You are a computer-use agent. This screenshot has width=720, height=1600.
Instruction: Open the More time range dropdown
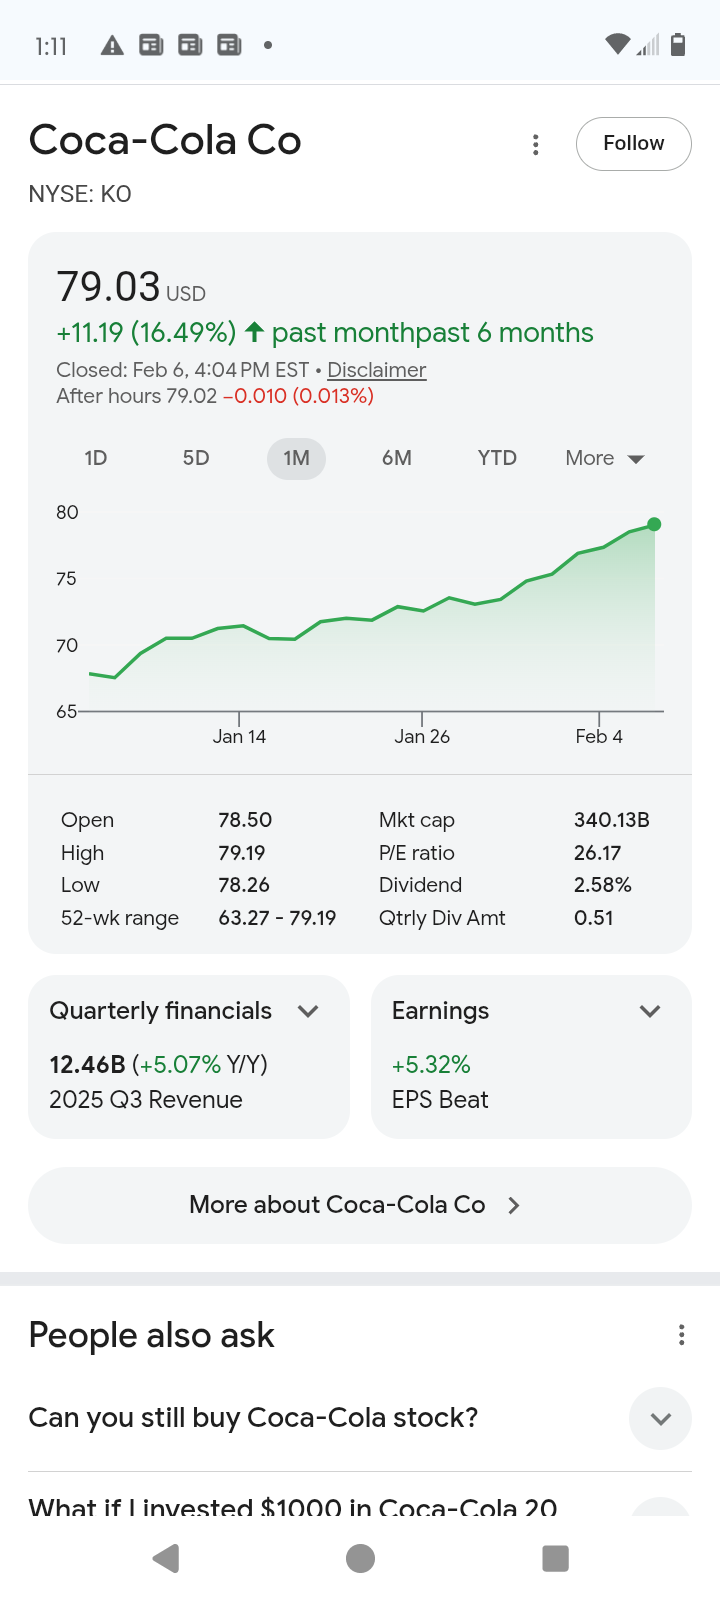[x=605, y=459]
